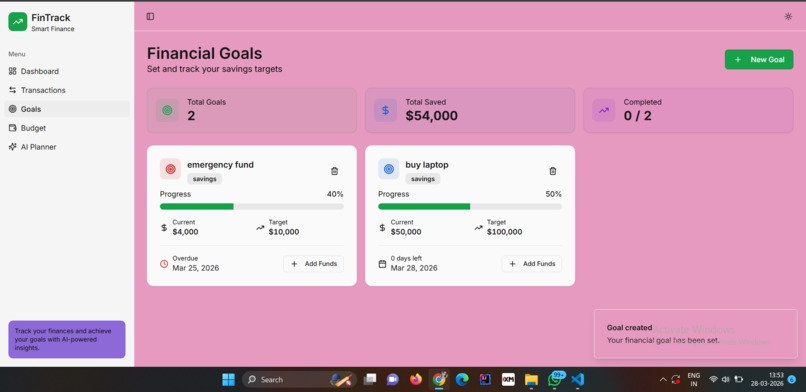
Task: Toggle the sidebar collapse icon
Action: pos(150,16)
